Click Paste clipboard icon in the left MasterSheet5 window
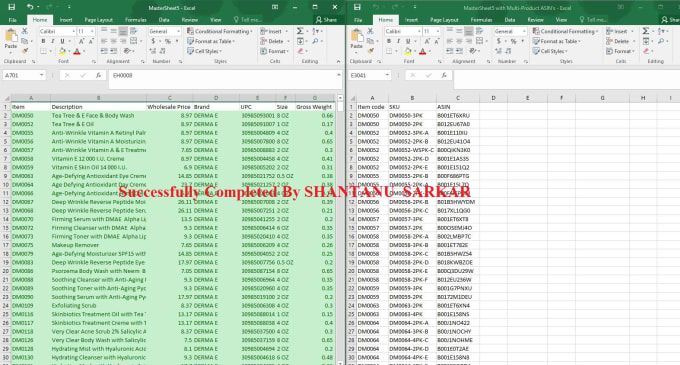 pyautogui.click(x=11, y=36)
